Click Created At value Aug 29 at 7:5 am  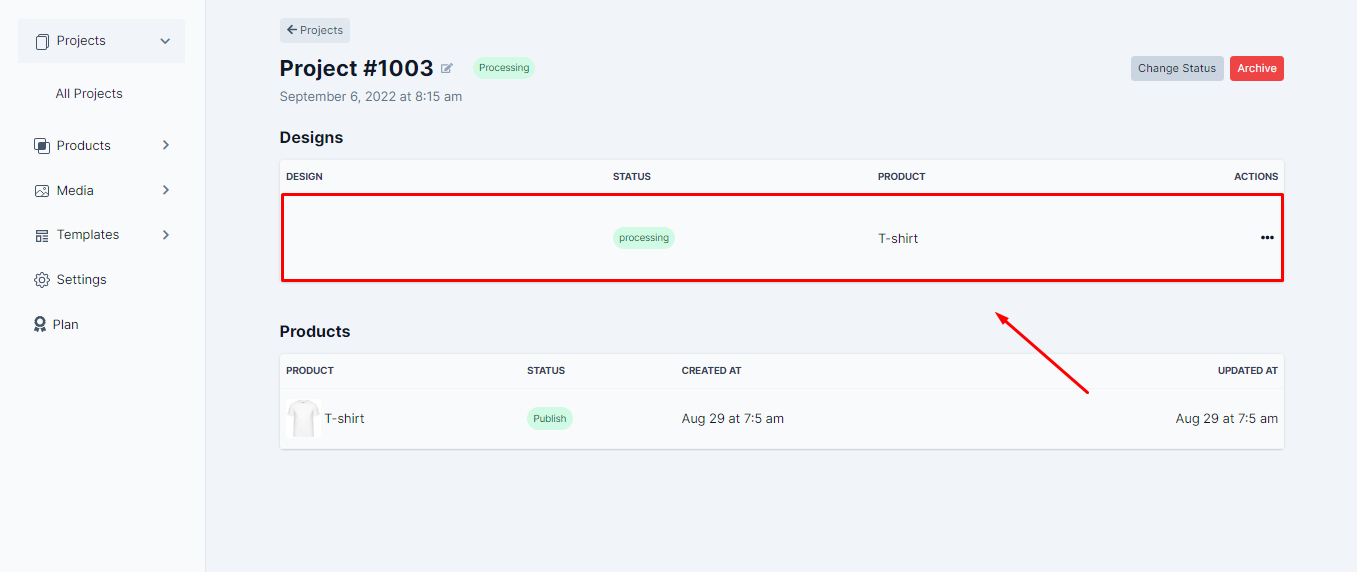733,418
